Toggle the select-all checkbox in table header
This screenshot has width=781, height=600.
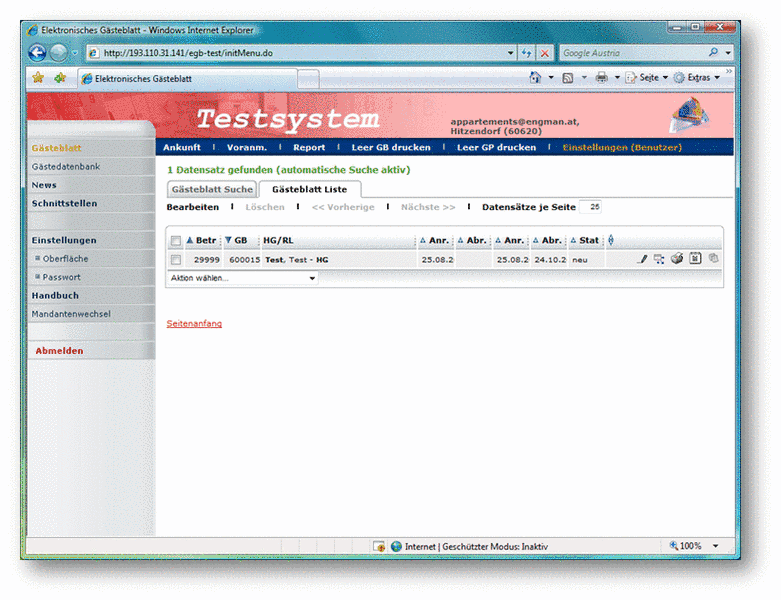(176, 241)
